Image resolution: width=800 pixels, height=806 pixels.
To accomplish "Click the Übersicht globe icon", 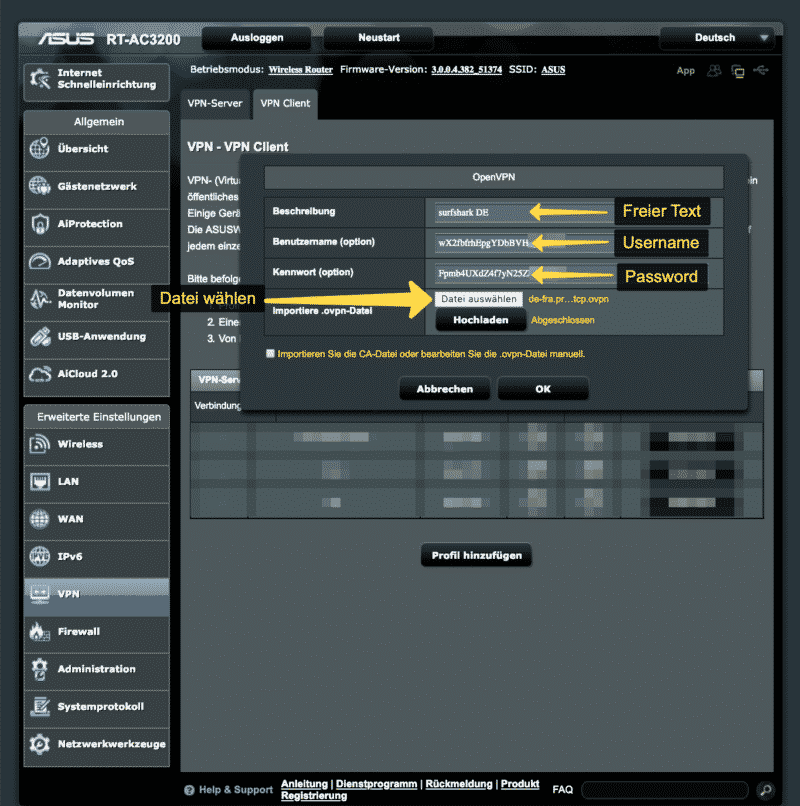I will point(40,149).
